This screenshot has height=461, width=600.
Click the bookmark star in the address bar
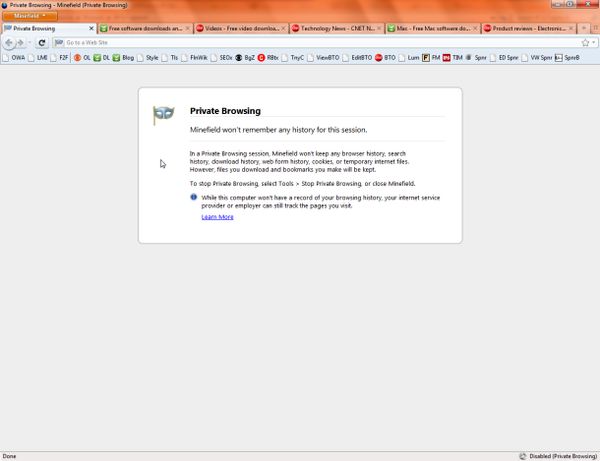[584, 43]
